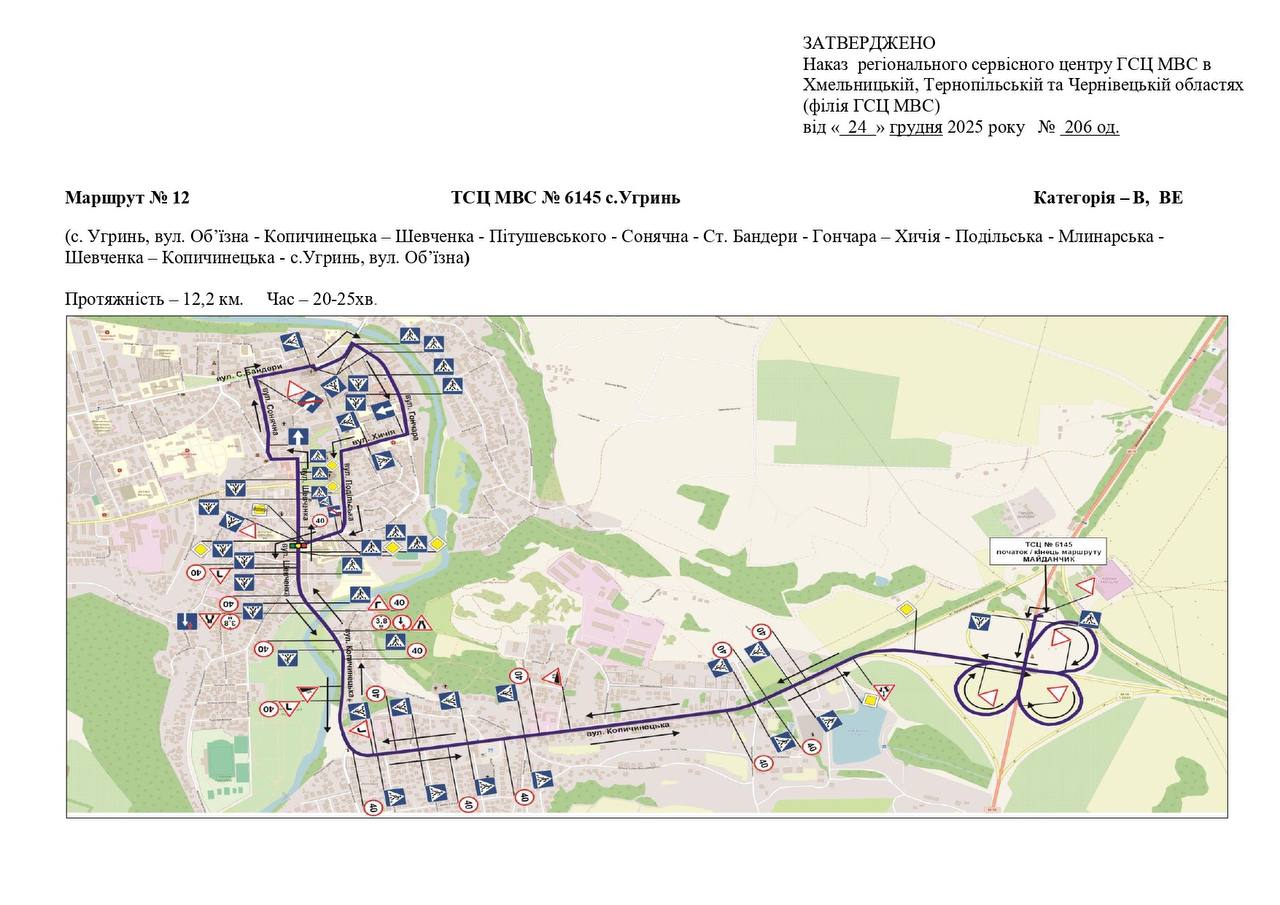Select the ЗАТВЕРДЖЕНО approval heading
Screen dimensions: 1280x905
coord(868,43)
